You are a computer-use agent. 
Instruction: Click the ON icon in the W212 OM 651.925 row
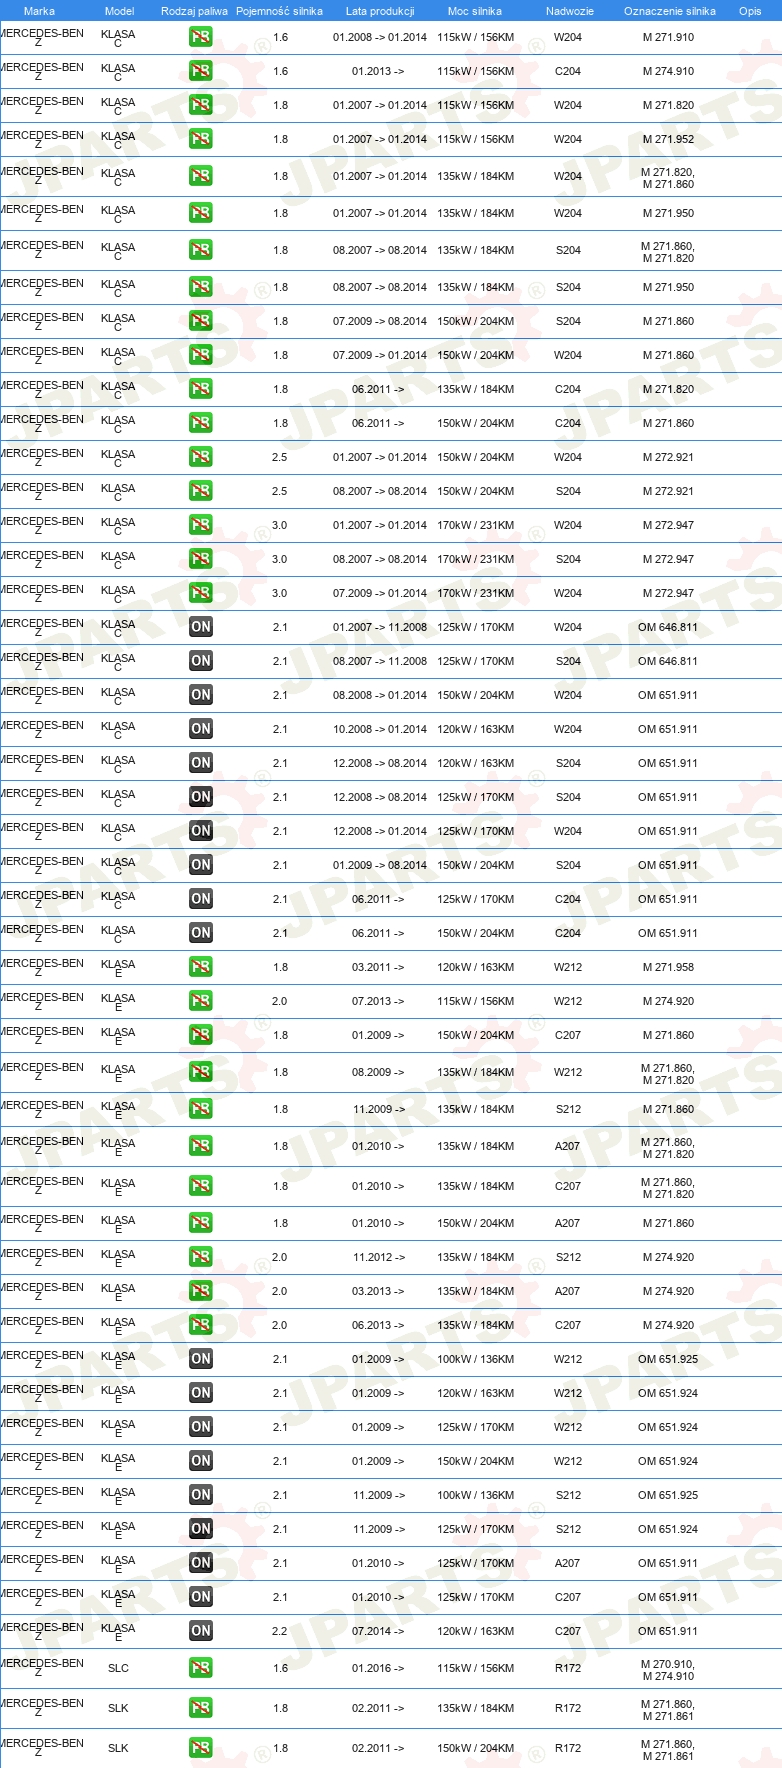pos(200,1359)
